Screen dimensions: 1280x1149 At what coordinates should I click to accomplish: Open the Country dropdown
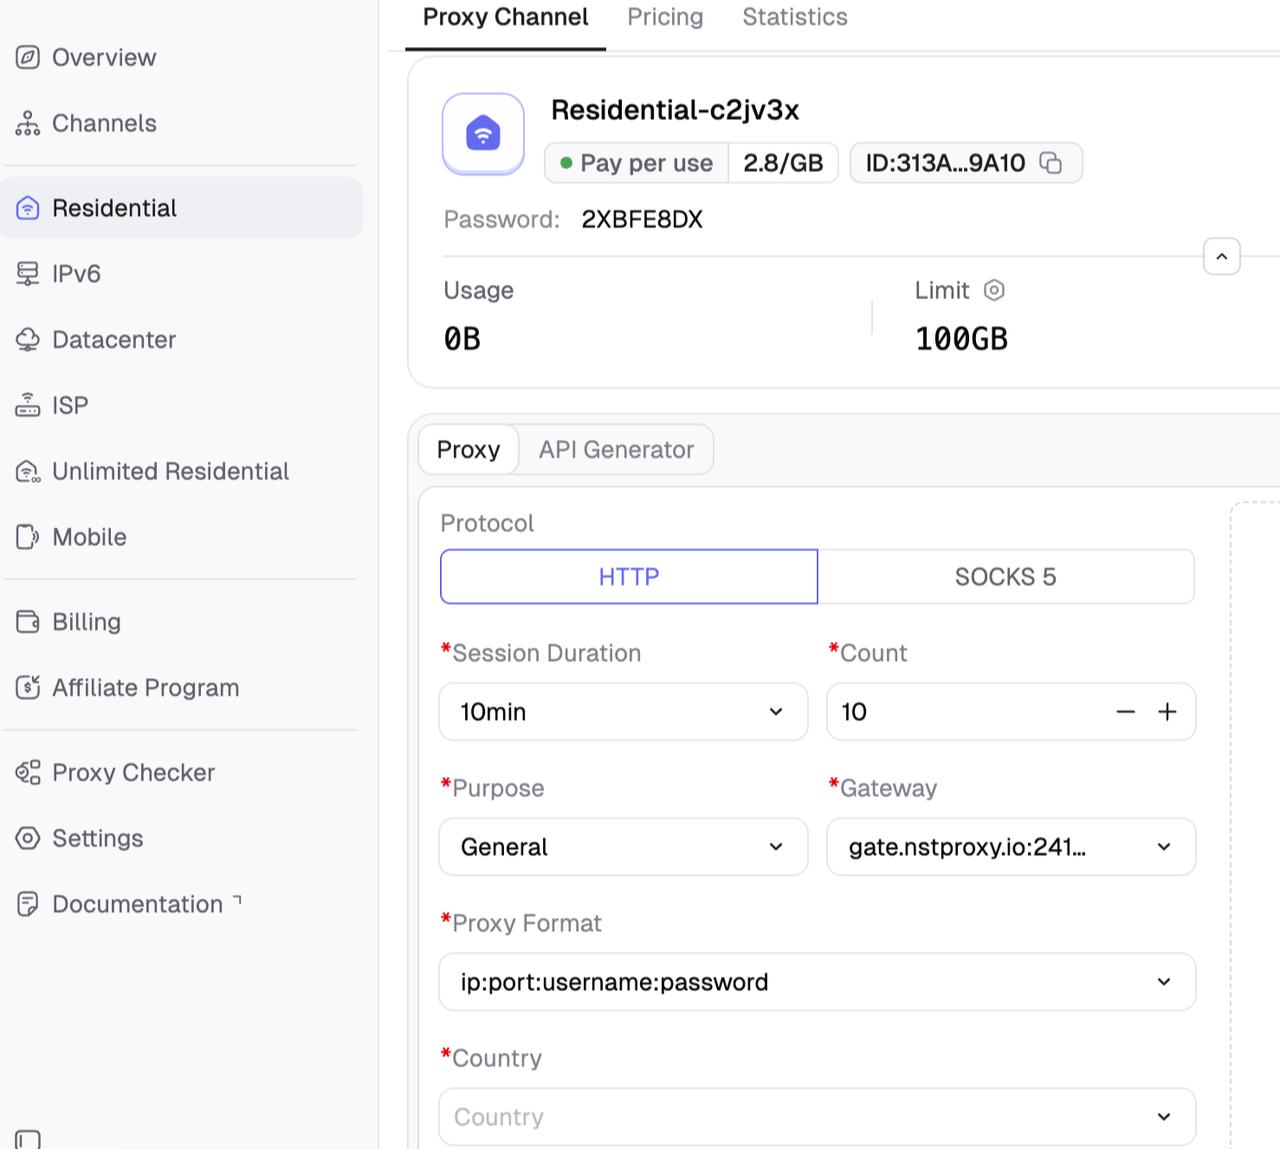pyautogui.click(x=817, y=1117)
